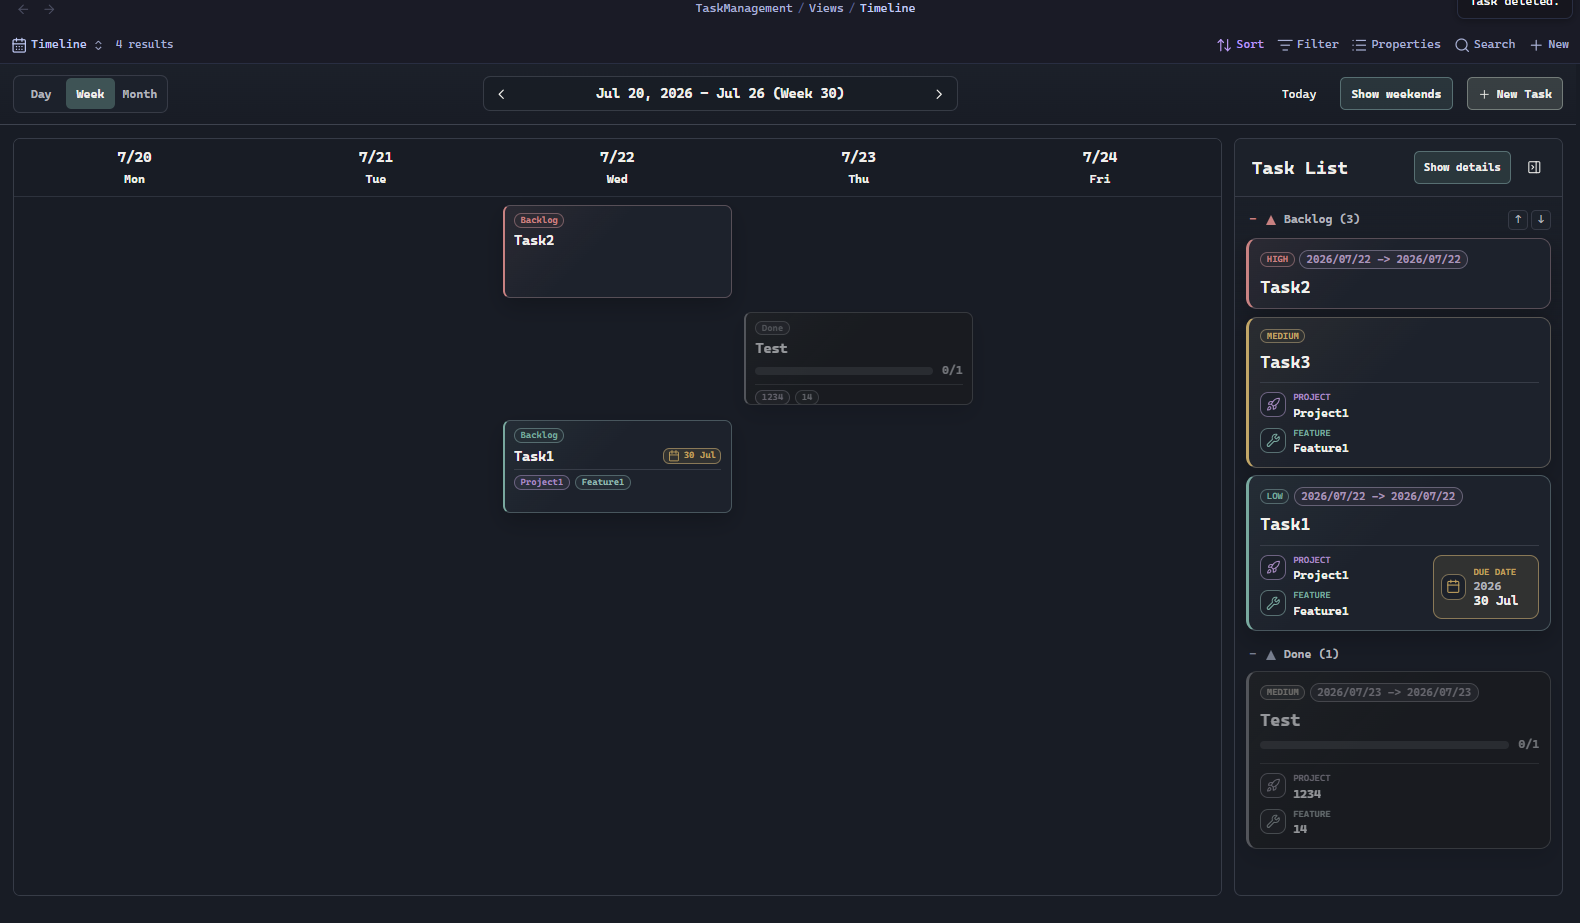Open the Filter options
This screenshot has height=923, width=1580.
point(1308,45)
